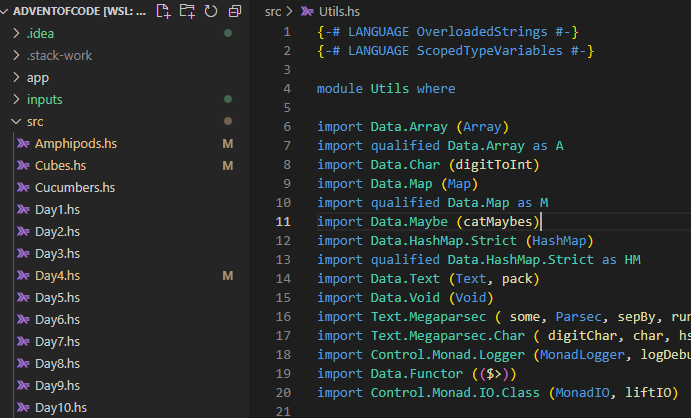691x418 pixels.
Task: Click Text.Megaparsec.Char on line 17
Action: point(448,336)
